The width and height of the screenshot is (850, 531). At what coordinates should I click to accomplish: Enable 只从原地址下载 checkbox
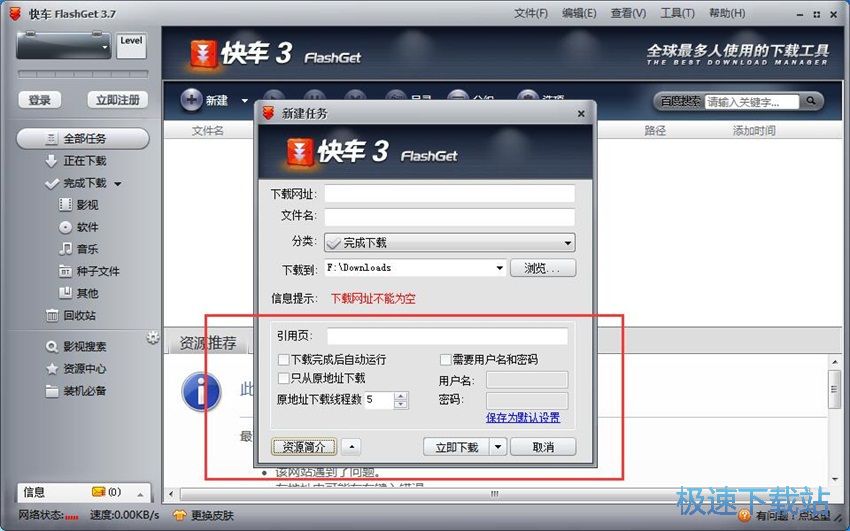[283, 378]
